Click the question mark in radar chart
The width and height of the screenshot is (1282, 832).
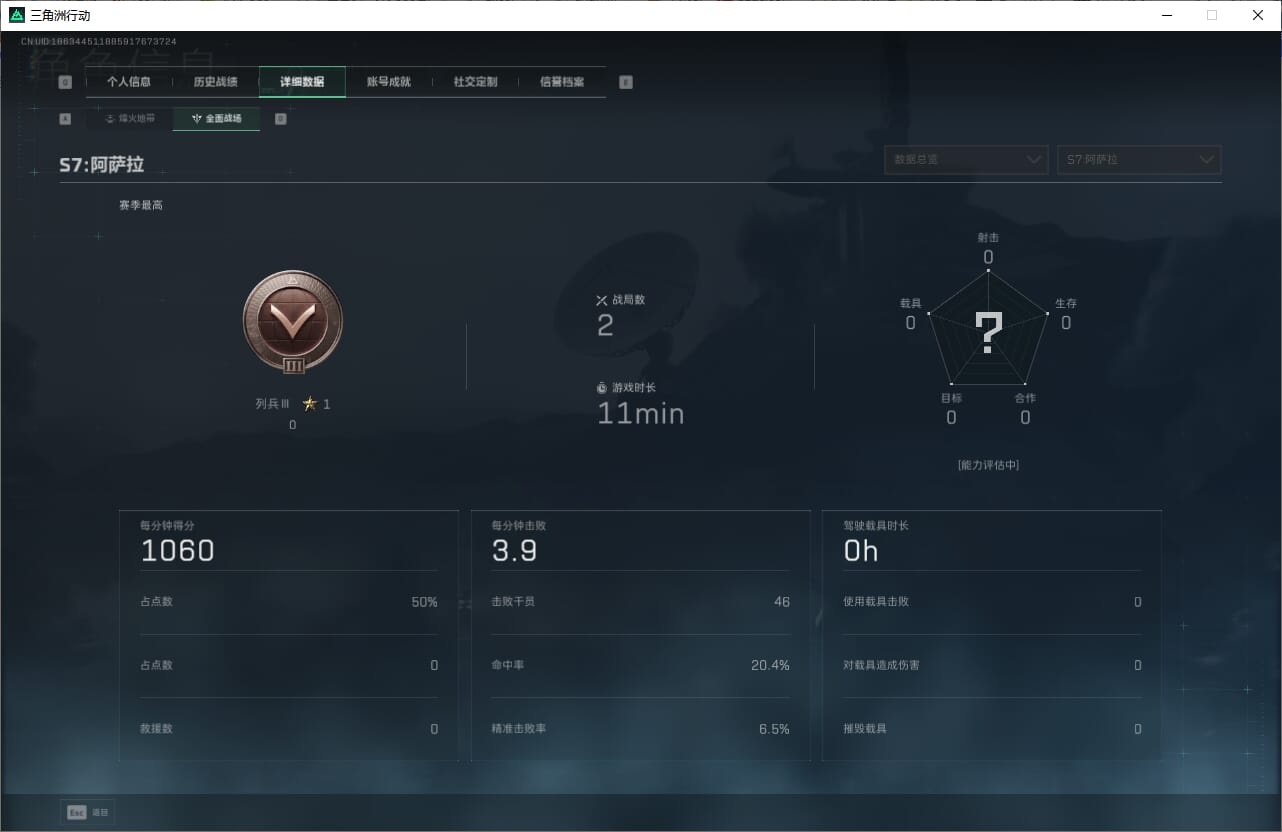coord(988,333)
